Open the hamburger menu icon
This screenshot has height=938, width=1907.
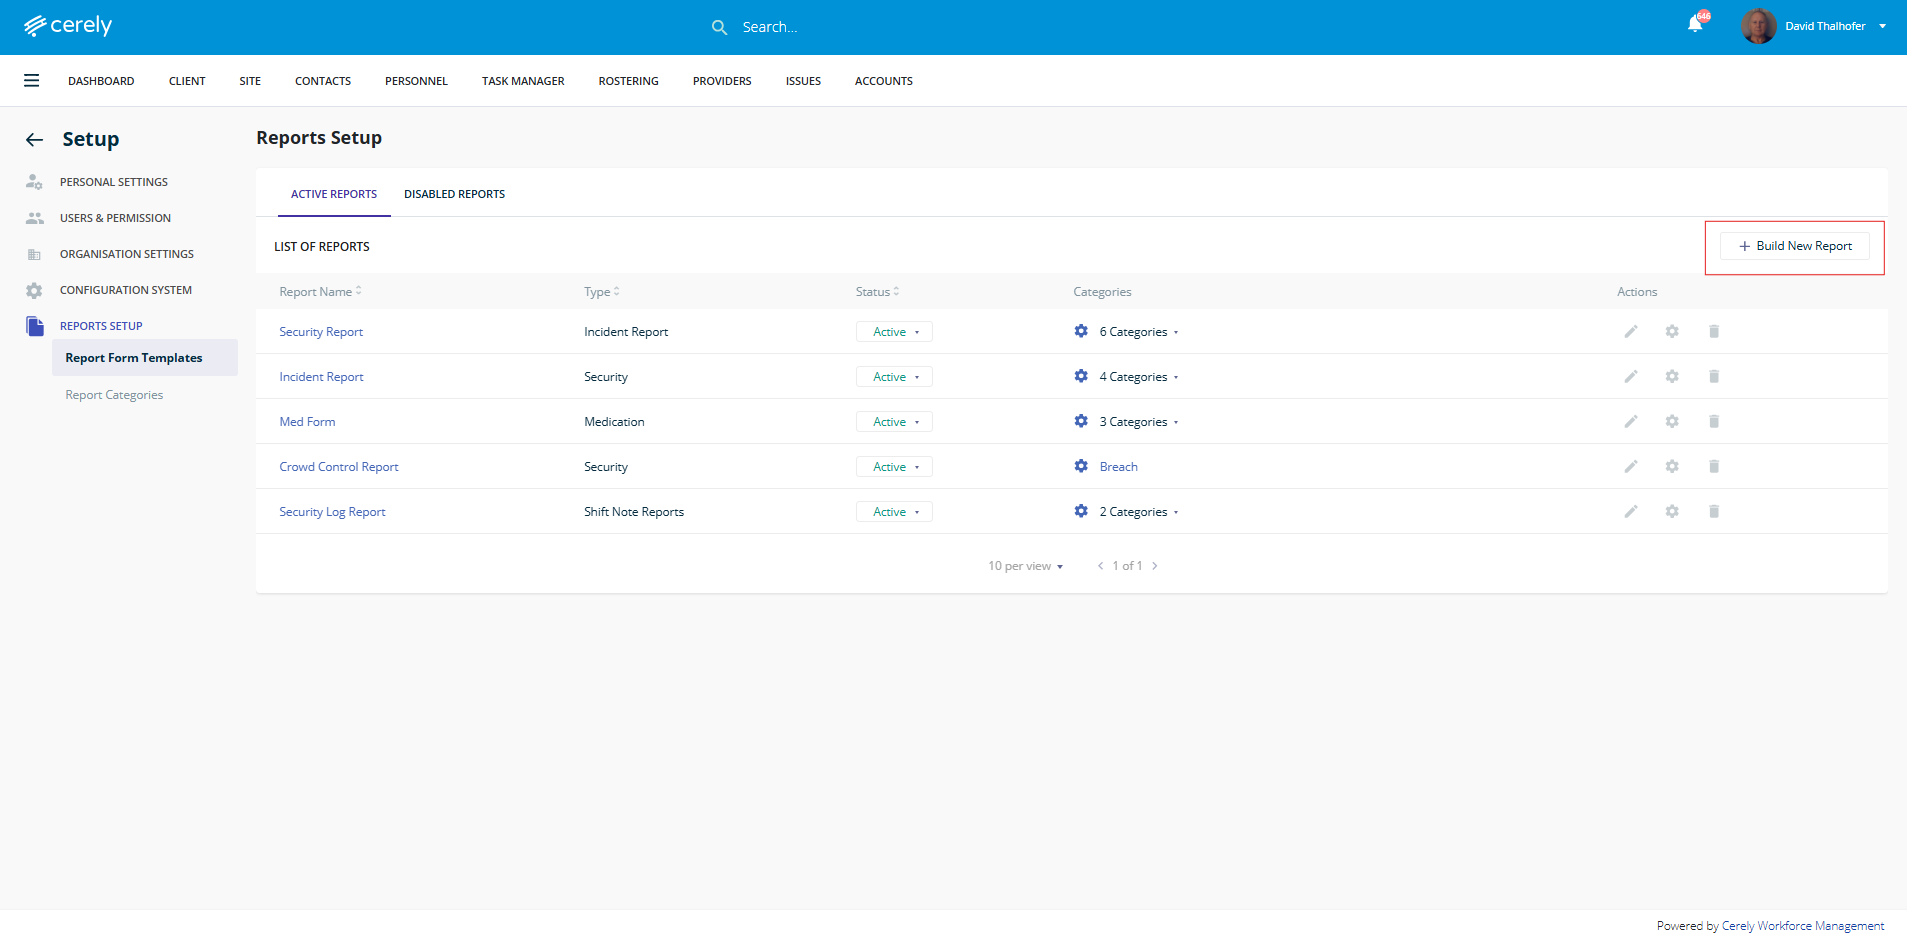(32, 81)
